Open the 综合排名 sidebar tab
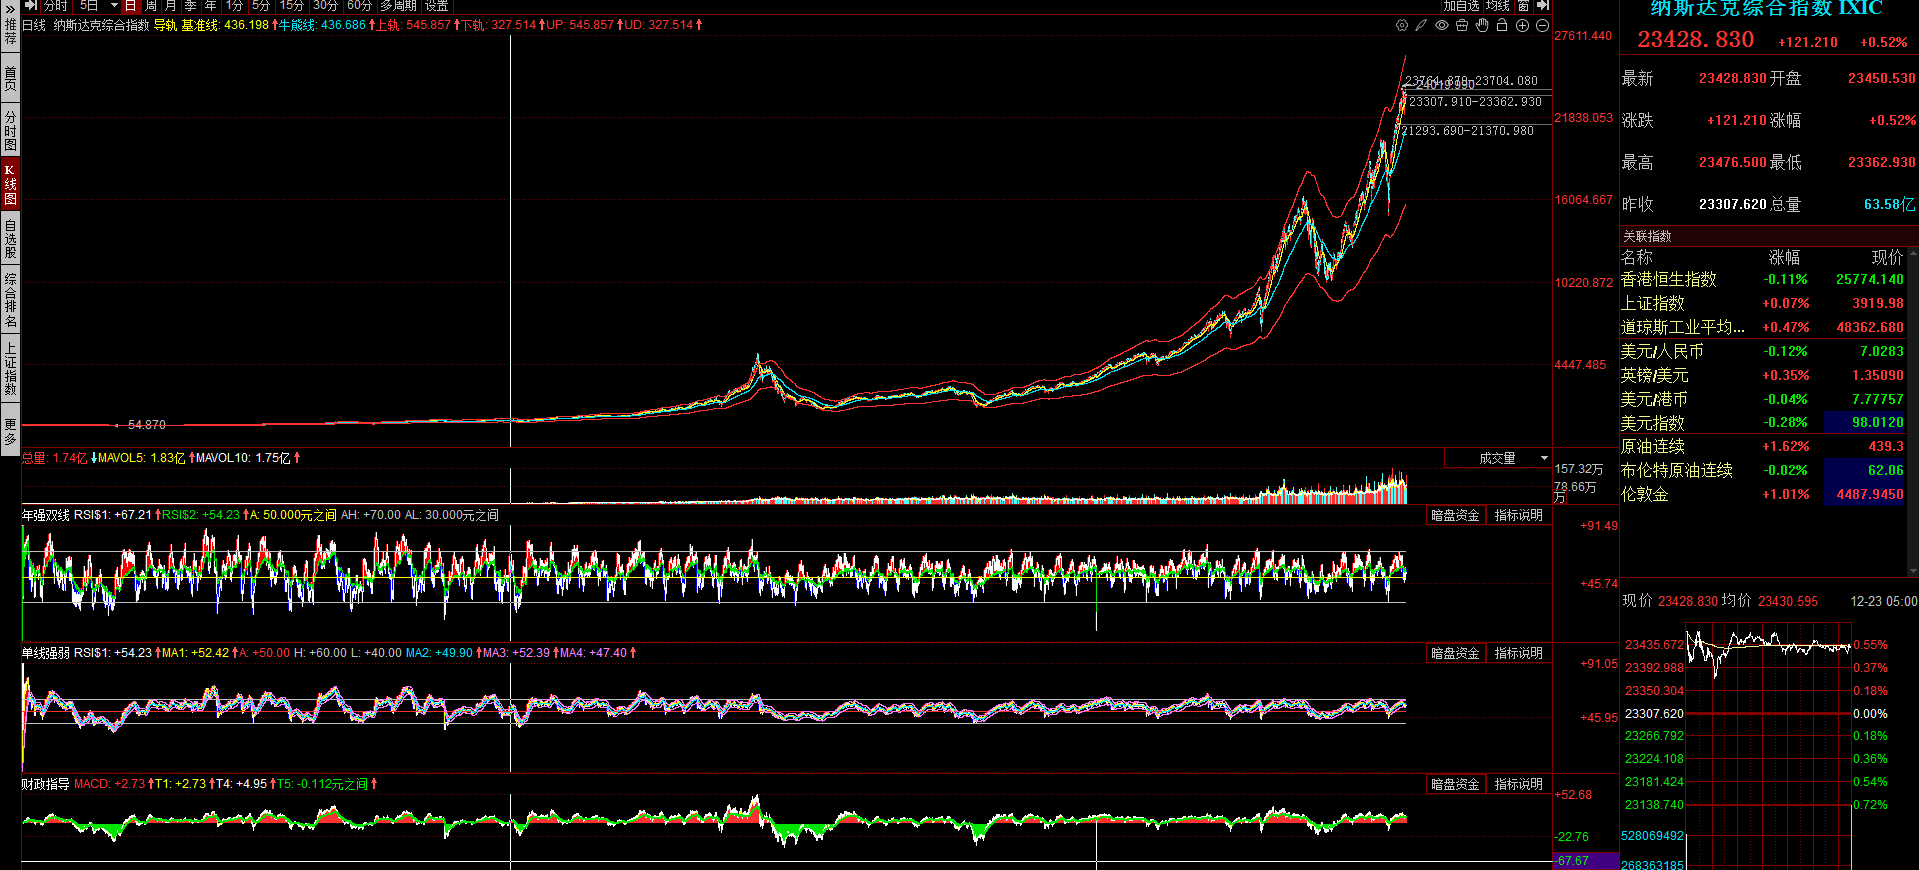1919x870 pixels. click(10, 299)
